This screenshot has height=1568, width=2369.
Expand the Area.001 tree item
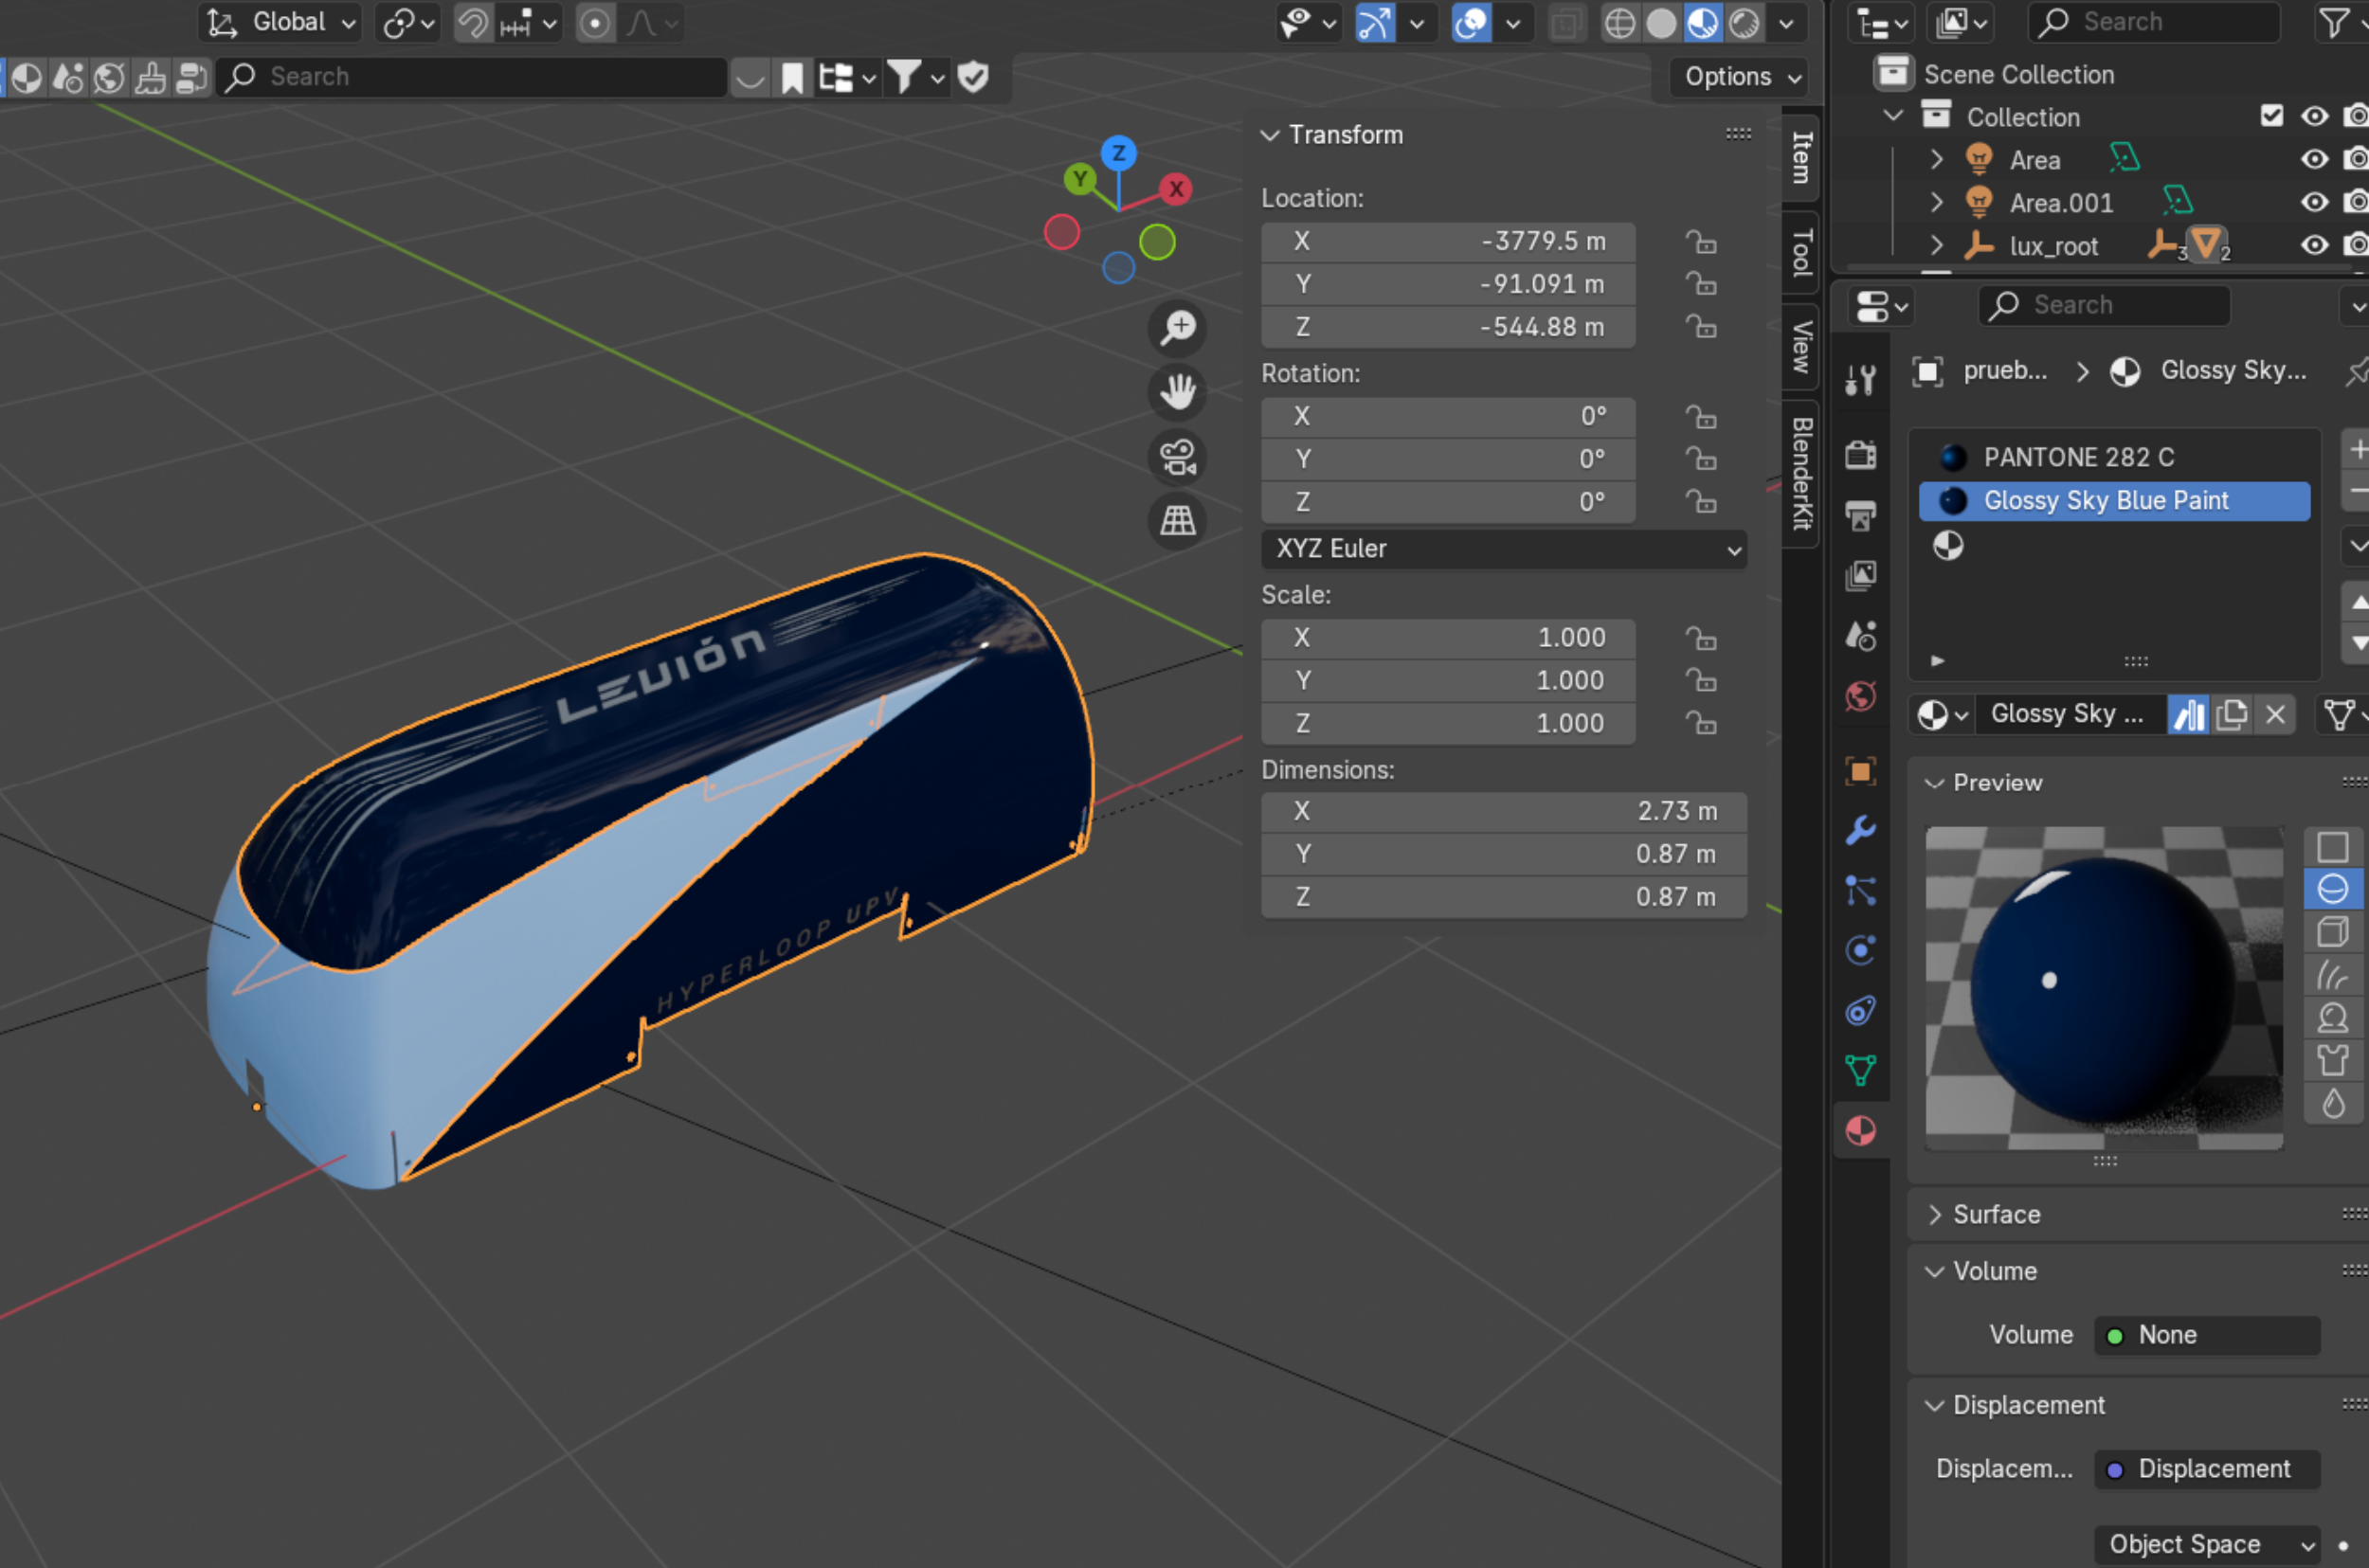point(1936,202)
